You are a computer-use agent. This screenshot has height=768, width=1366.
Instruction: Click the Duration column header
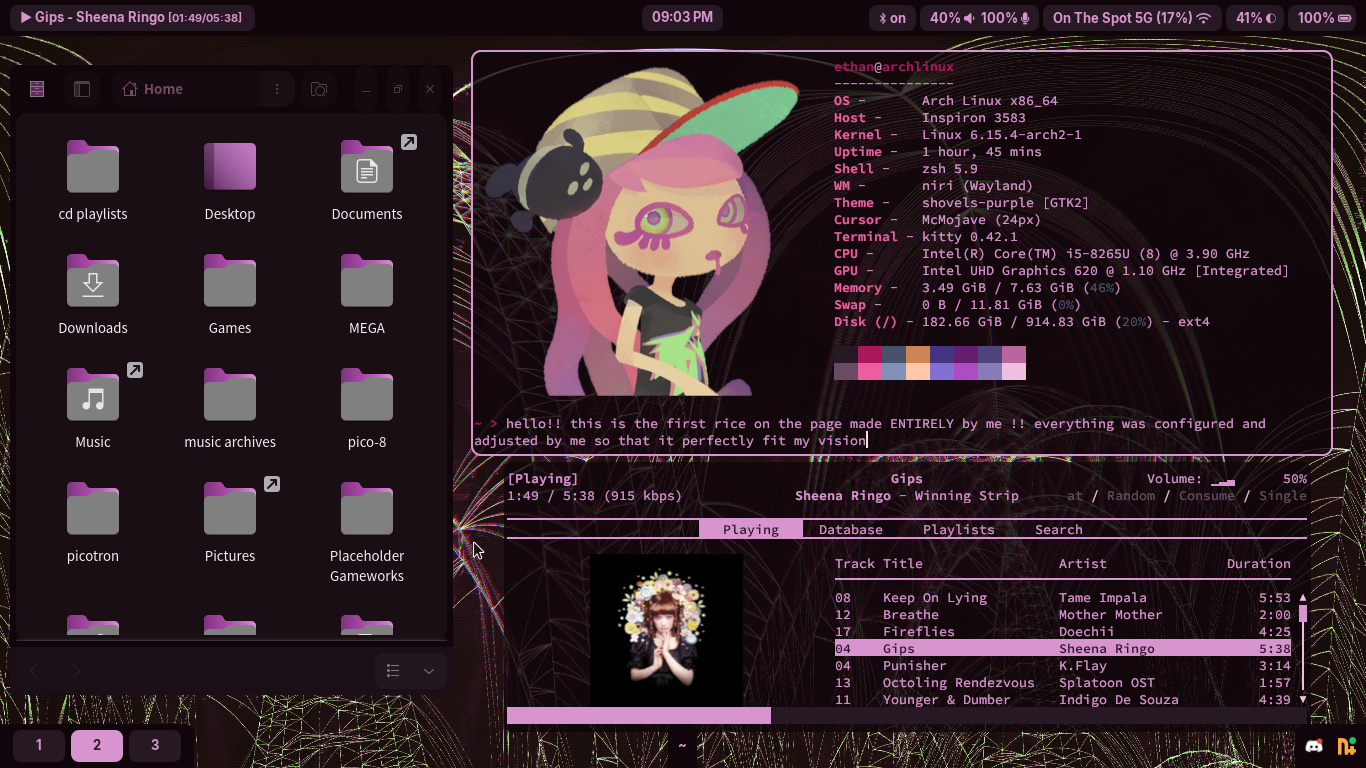(x=1259, y=564)
